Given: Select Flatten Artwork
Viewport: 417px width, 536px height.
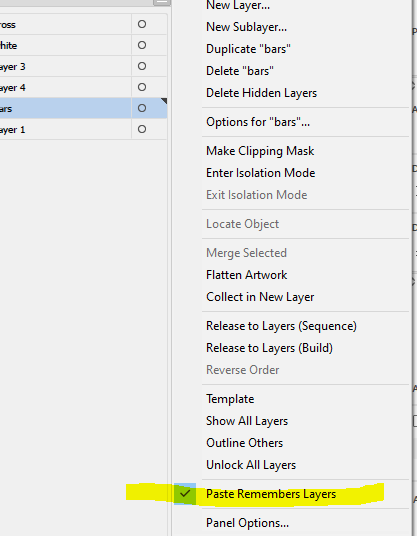Looking at the screenshot, I should [x=246, y=275].
